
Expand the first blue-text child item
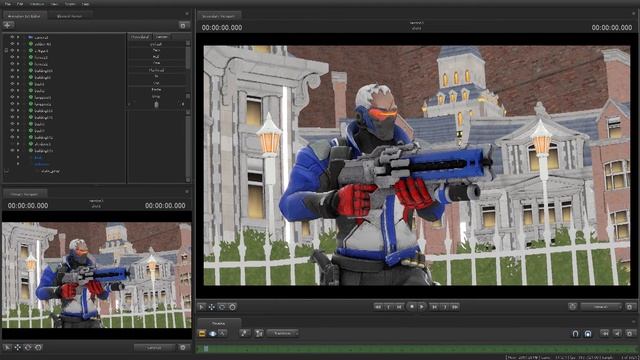(18, 158)
